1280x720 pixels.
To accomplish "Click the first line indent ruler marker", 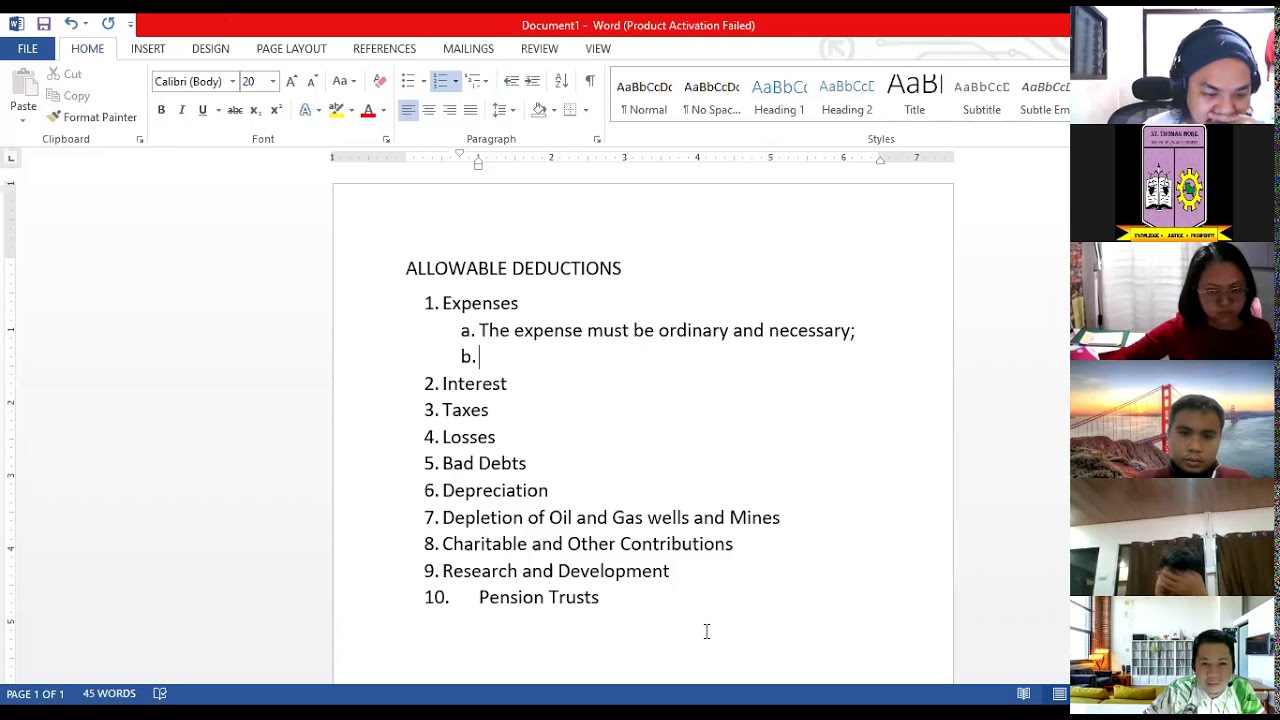I will pyautogui.click(x=459, y=153).
